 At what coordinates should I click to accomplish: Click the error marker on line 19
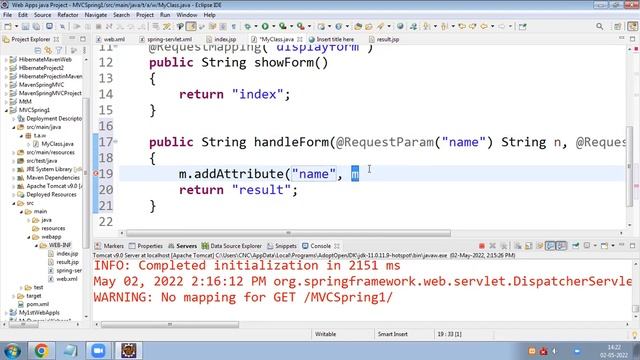[96, 173]
